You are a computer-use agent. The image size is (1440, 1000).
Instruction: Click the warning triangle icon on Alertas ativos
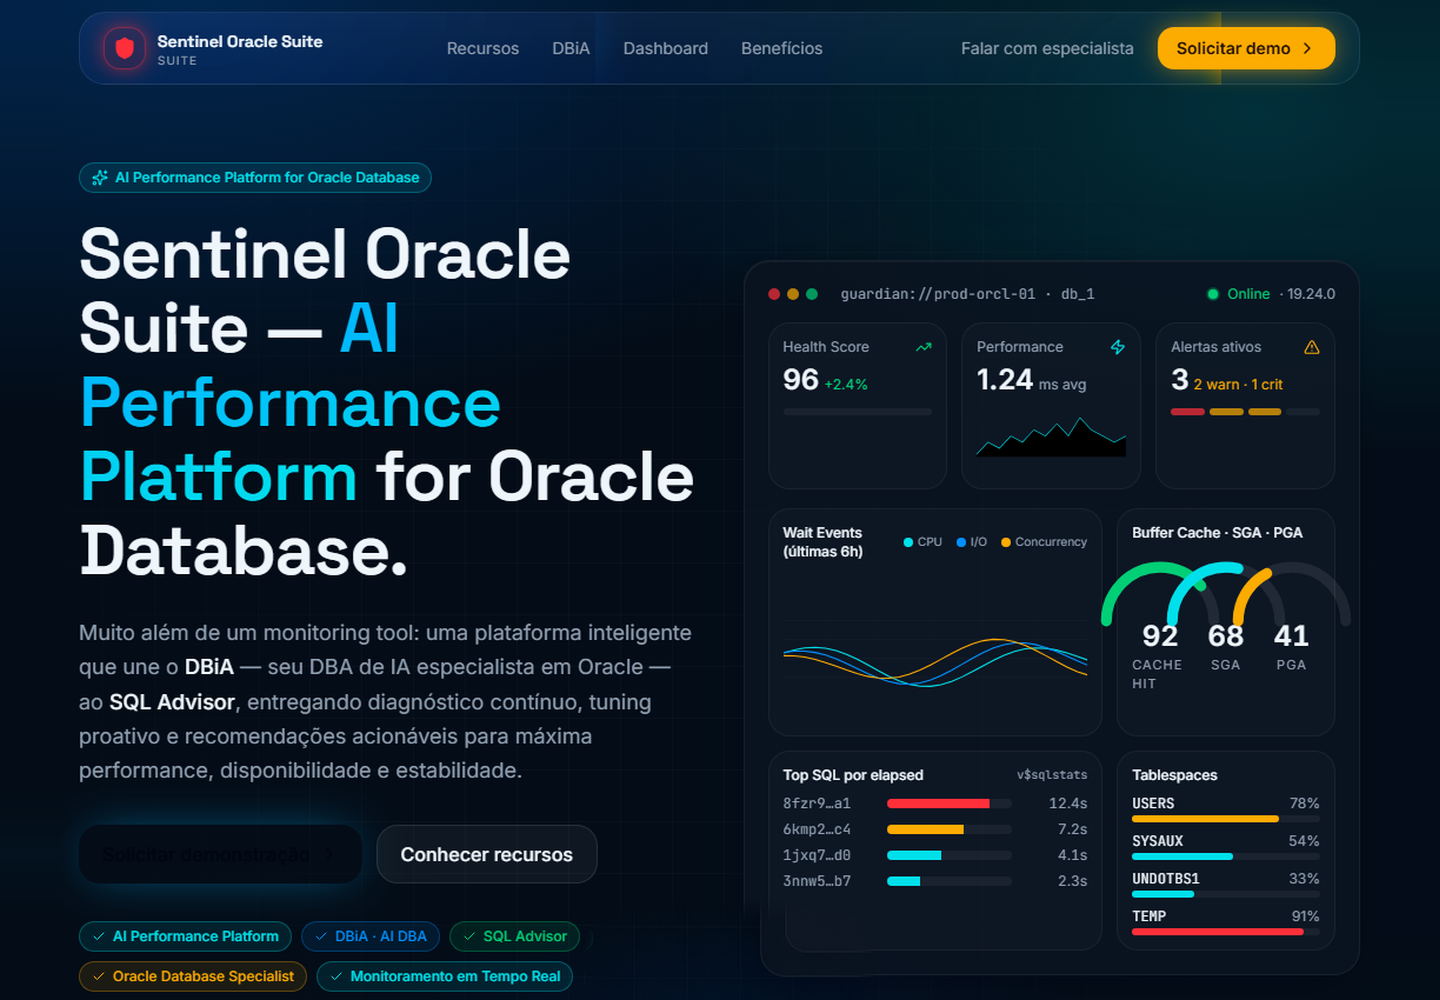coord(1312,347)
